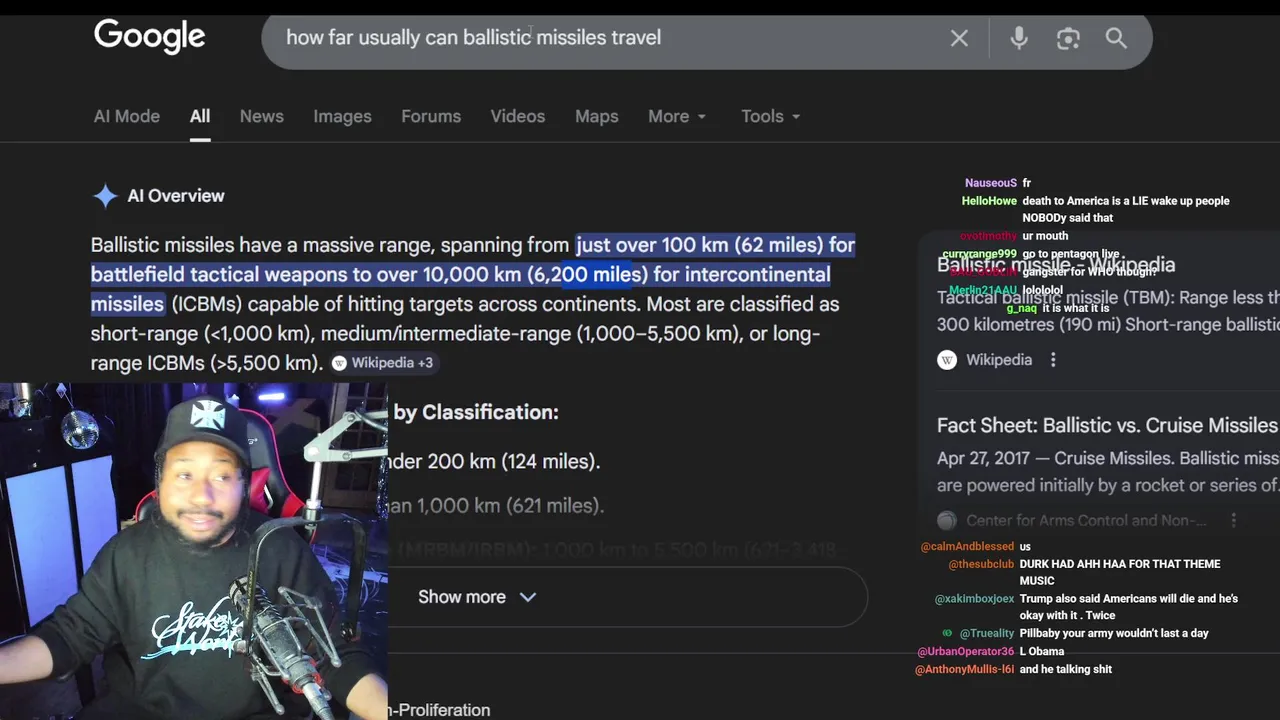
Task: Open the Videos tab
Action: [x=518, y=116]
